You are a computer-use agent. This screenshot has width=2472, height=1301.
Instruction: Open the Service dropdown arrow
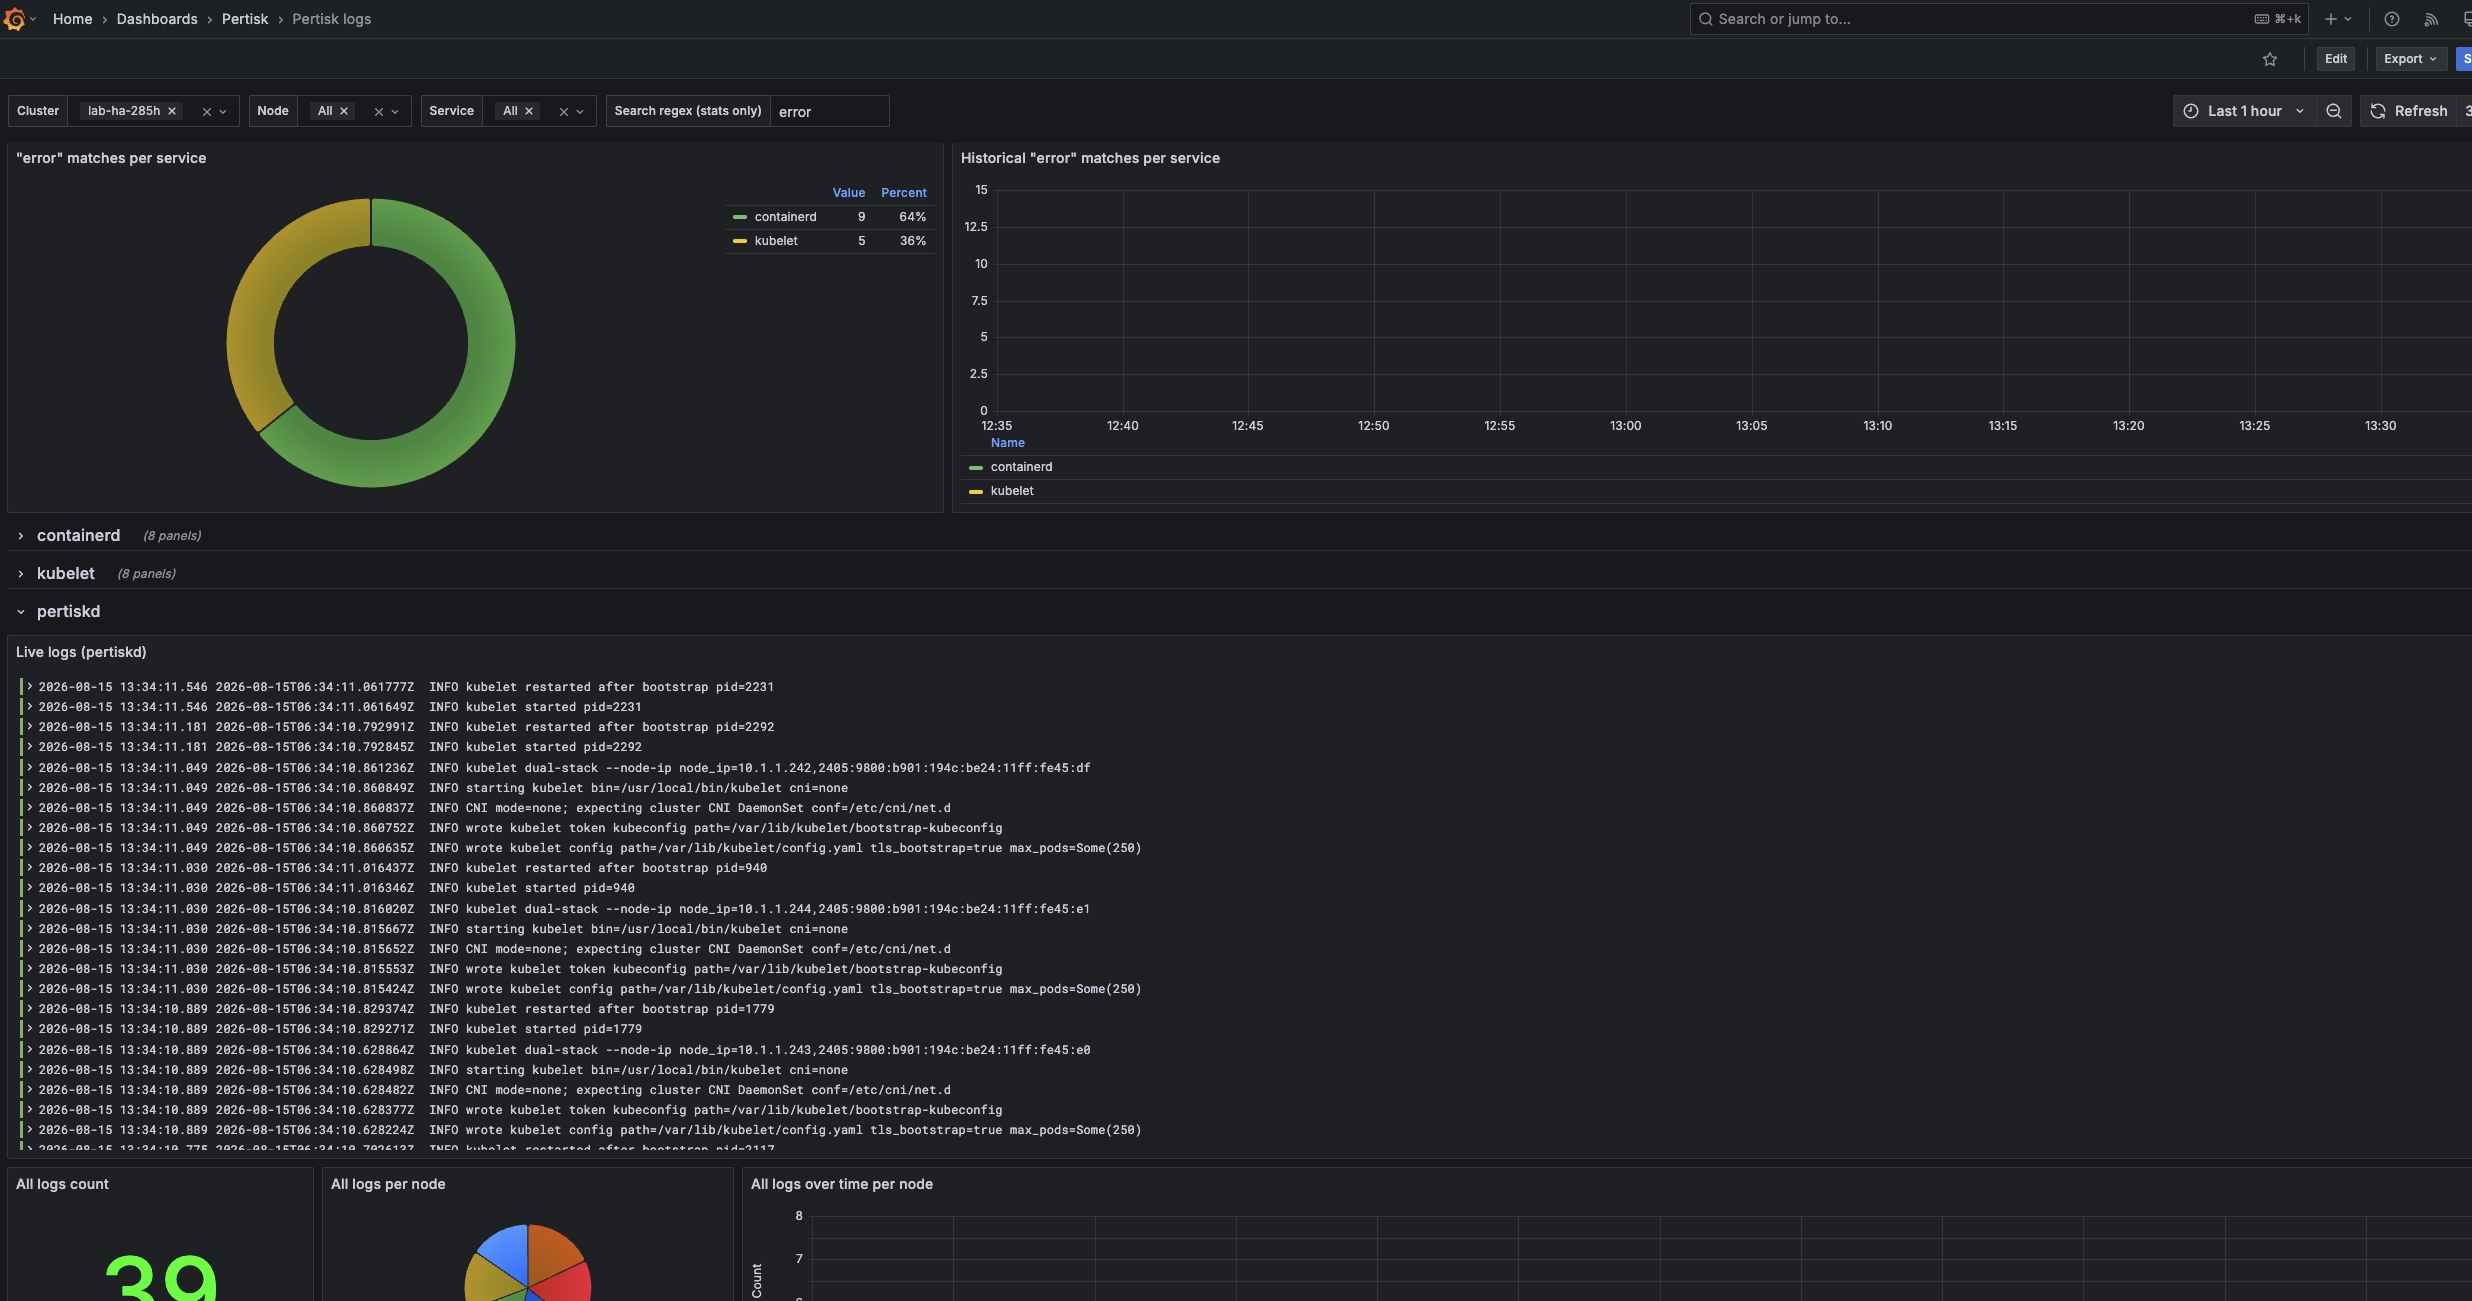[x=580, y=112]
